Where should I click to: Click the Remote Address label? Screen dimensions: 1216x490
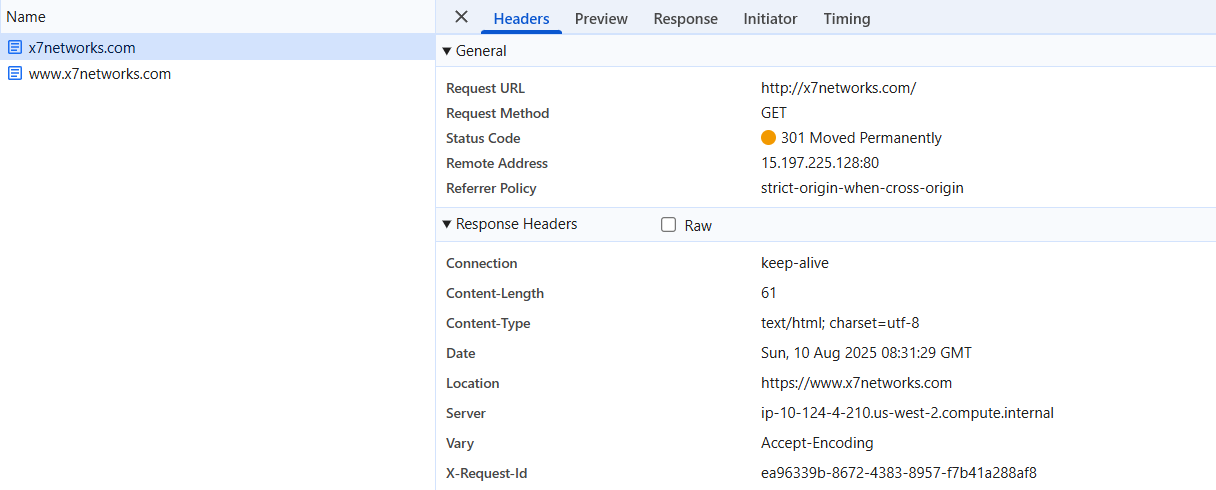tap(497, 163)
